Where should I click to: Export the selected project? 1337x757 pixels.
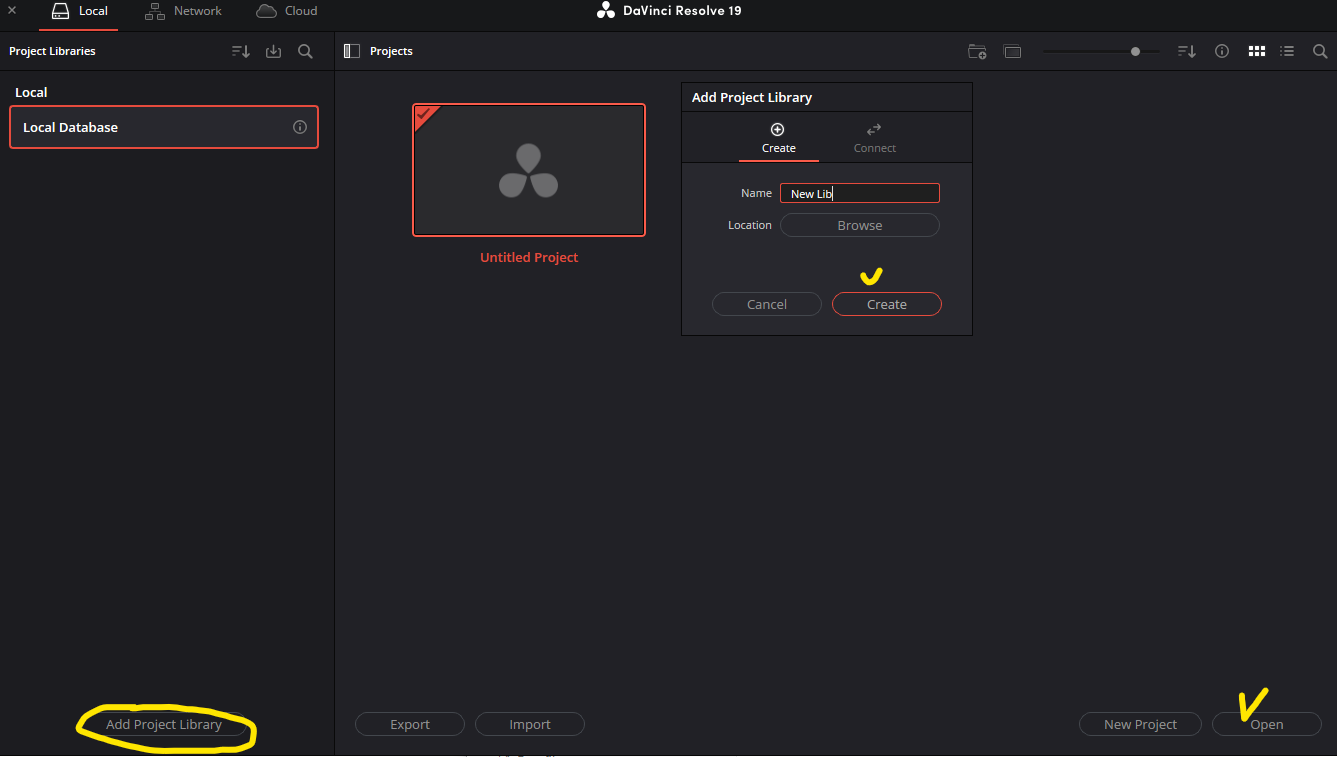click(410, 724)
